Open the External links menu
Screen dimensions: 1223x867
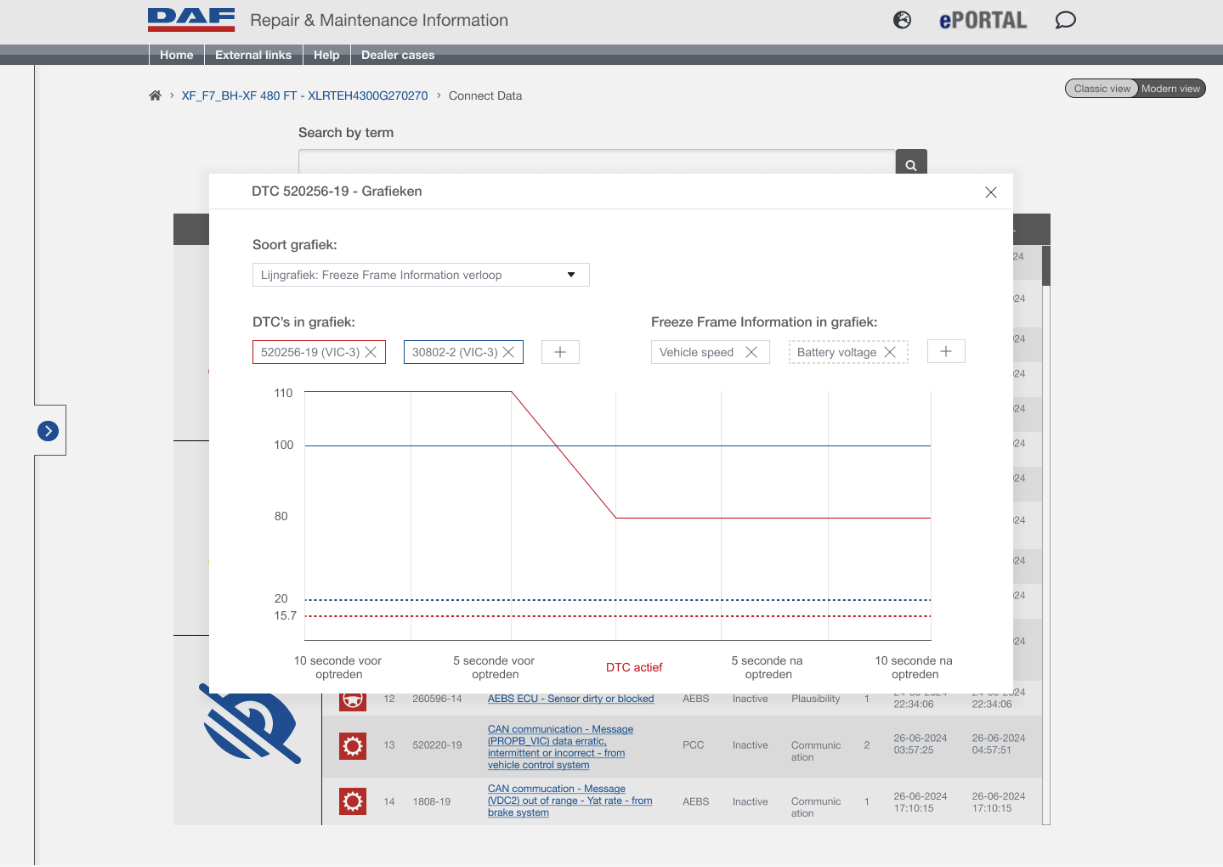(x=253, y=55)
